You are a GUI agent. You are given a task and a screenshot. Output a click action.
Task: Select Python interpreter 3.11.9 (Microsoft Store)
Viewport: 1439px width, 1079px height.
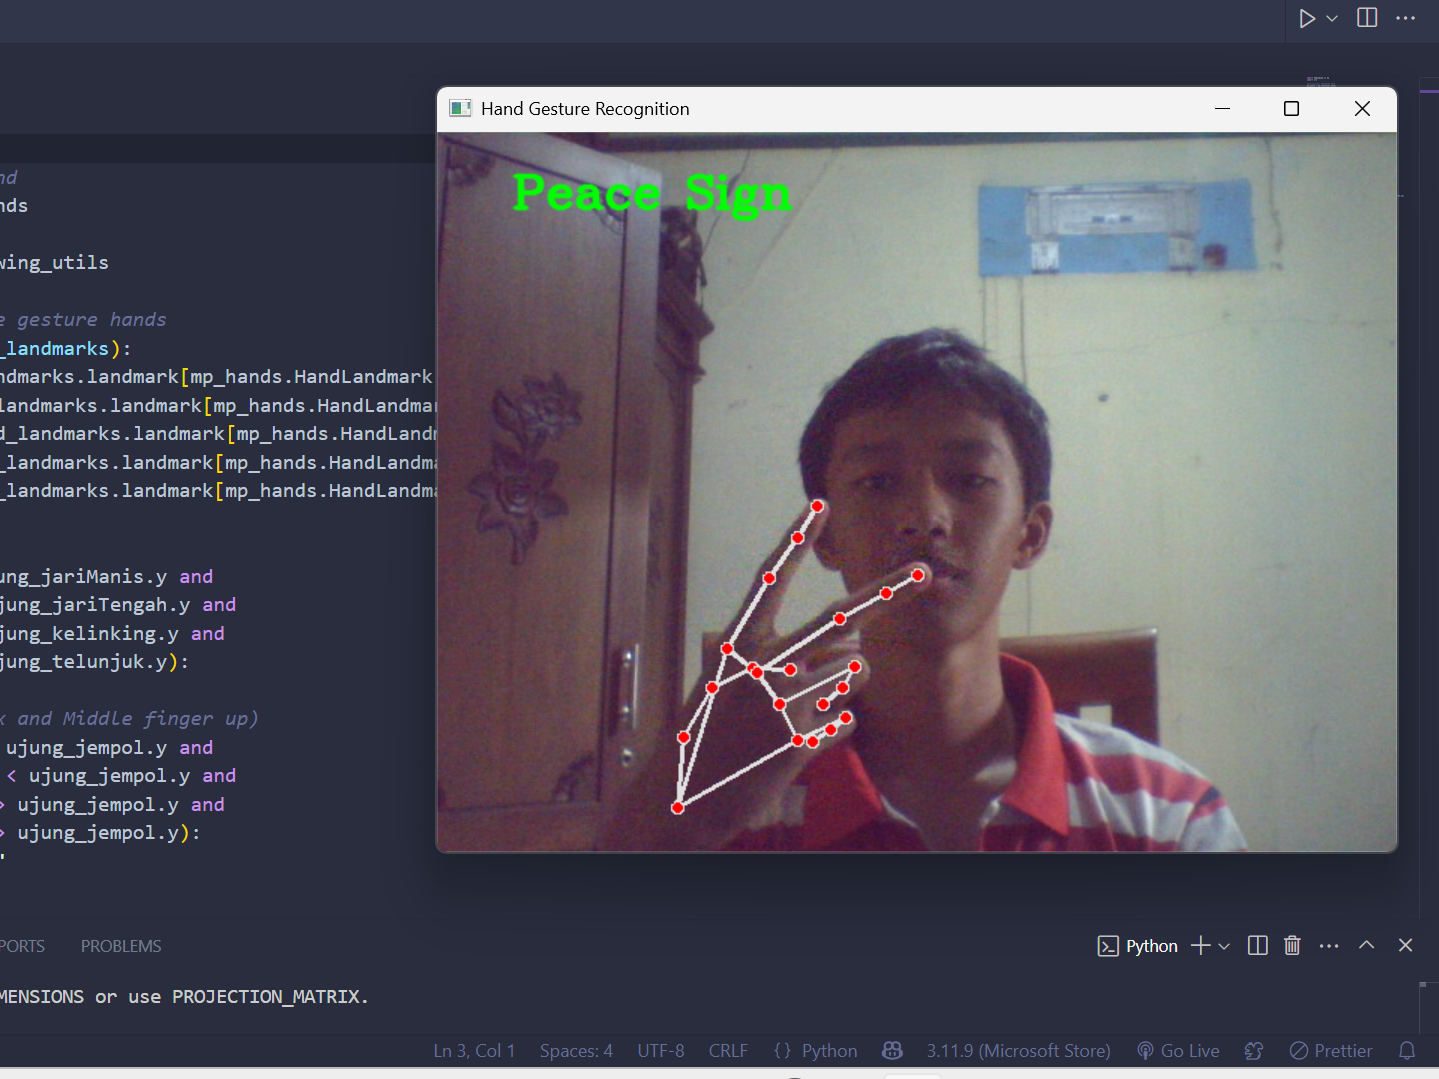pos(1018,1051)
